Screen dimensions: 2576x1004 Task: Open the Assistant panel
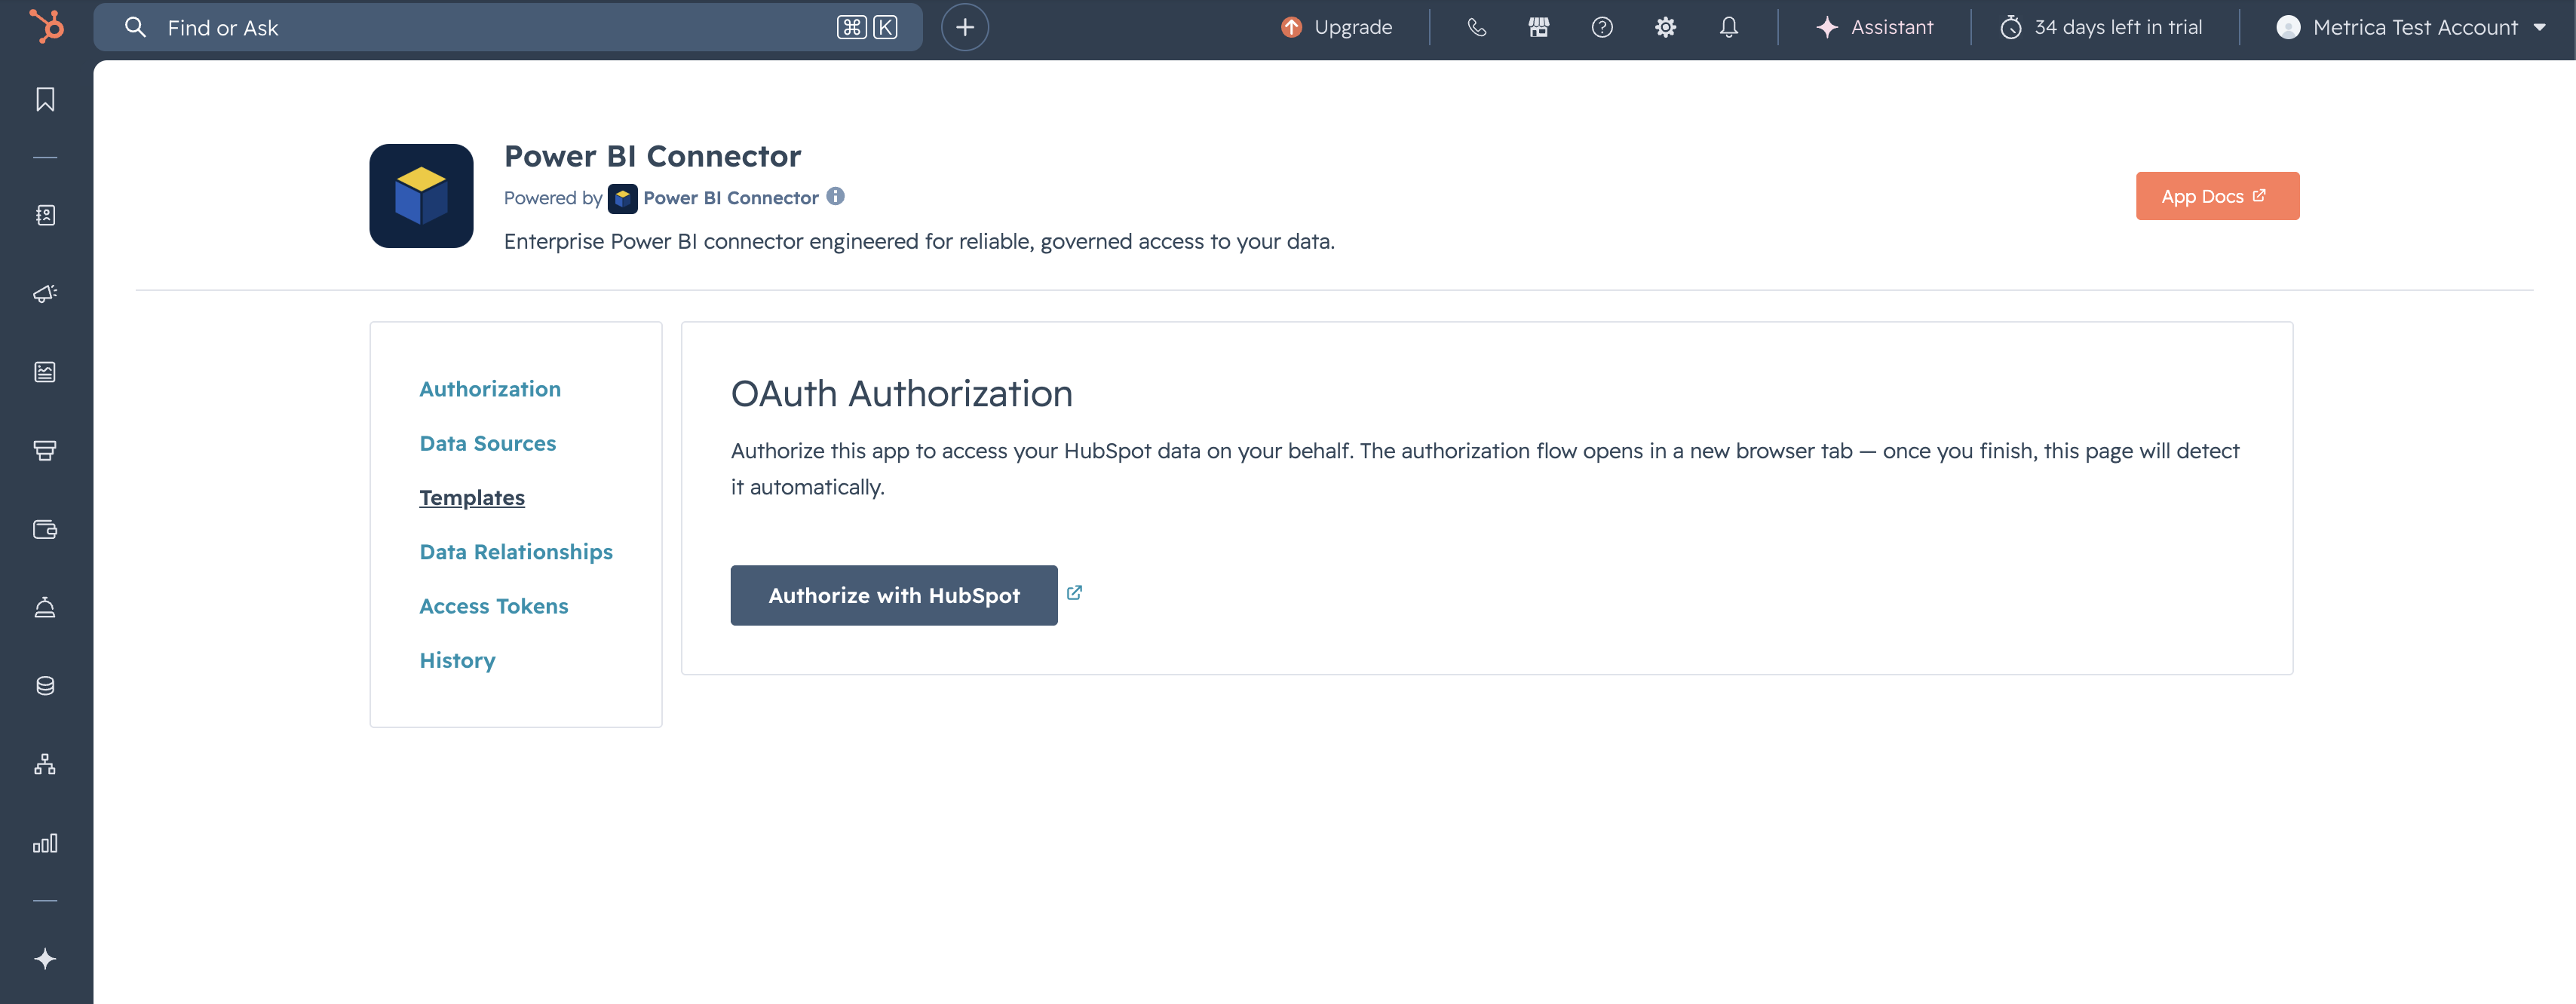(1874, 27)
